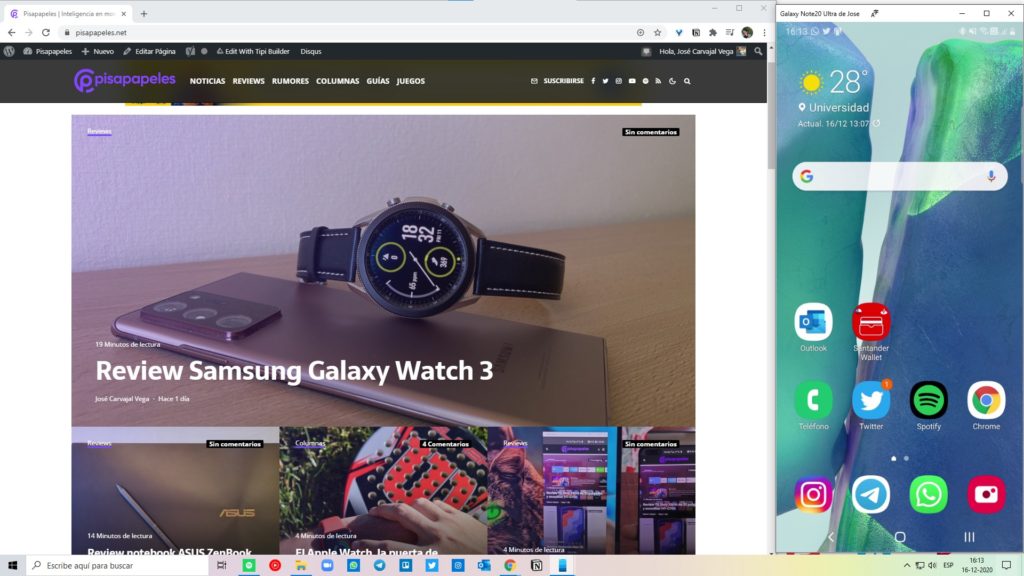Launch Instagram from the phone dock
The image size is (1024, 576).
tap(813, 494)
